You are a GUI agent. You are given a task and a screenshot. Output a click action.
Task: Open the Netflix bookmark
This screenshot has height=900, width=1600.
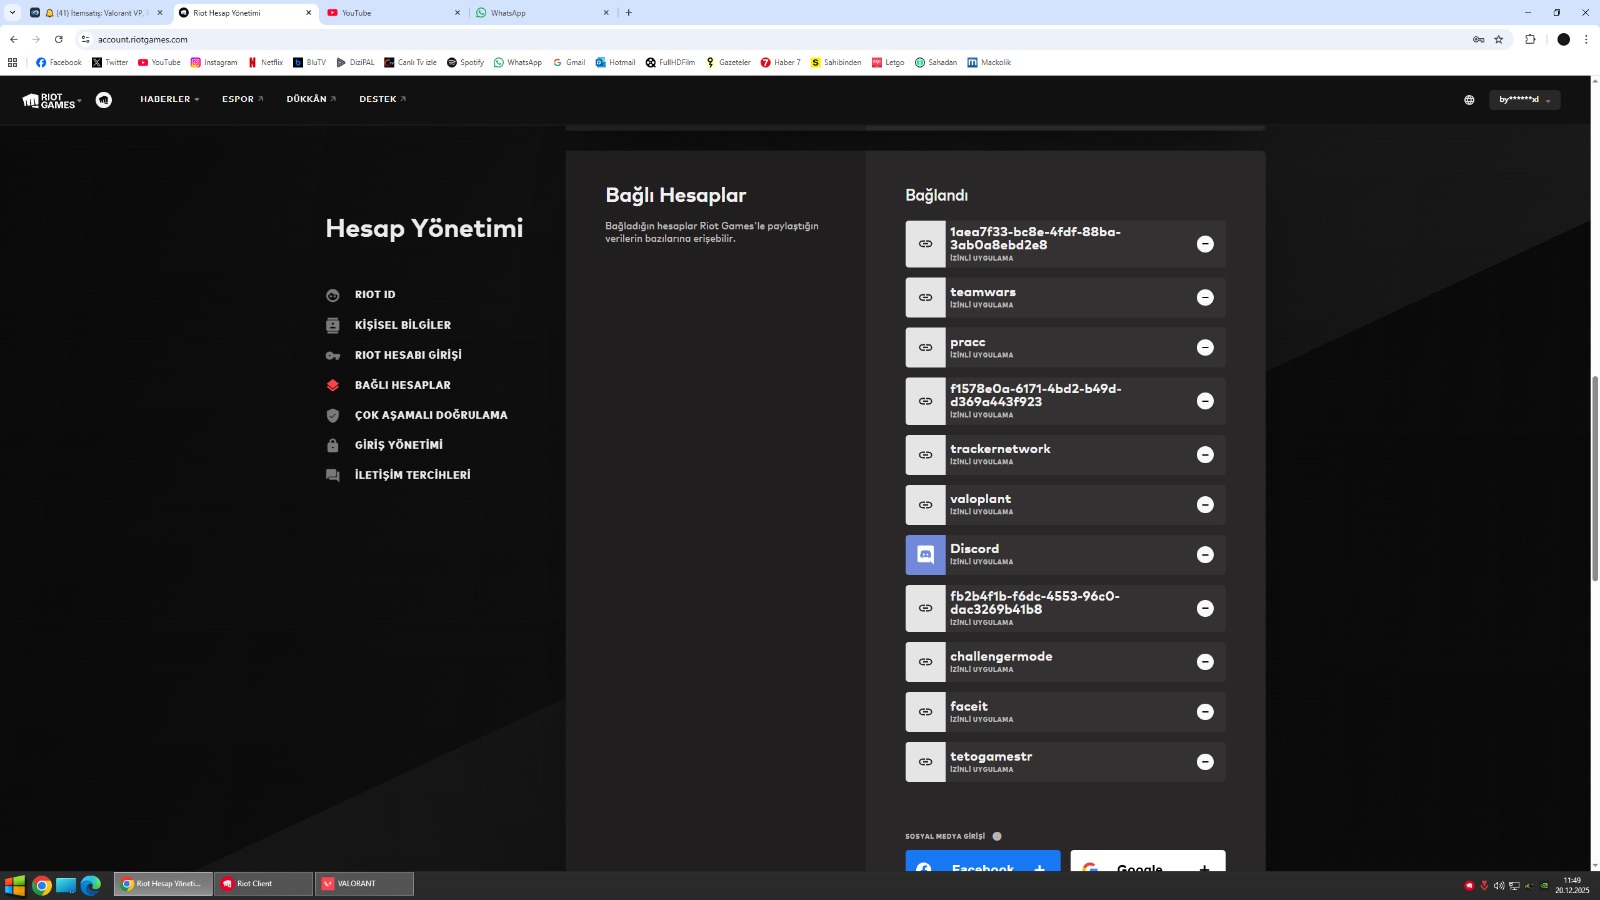coord(266,62)
